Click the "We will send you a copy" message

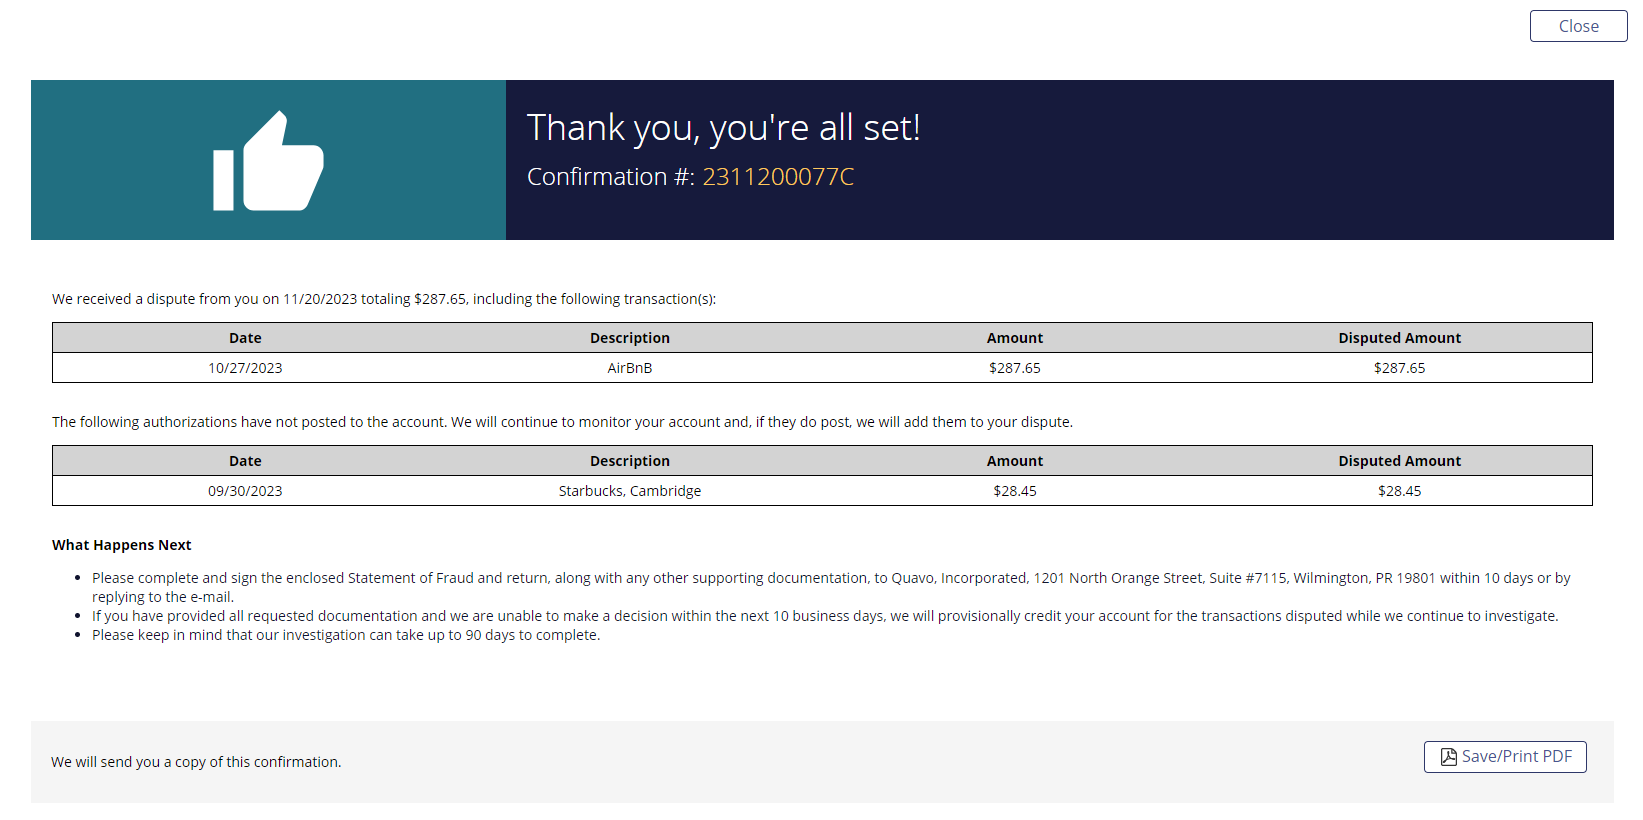pos(196,762)
